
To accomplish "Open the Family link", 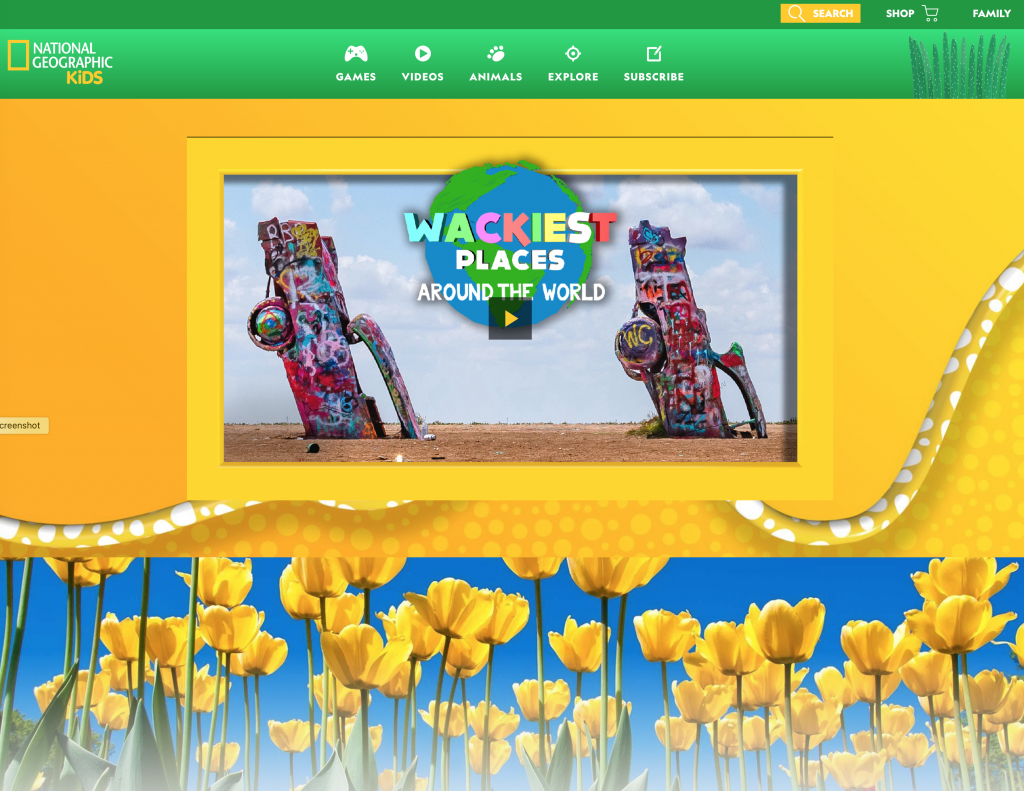I will point(992,13).
